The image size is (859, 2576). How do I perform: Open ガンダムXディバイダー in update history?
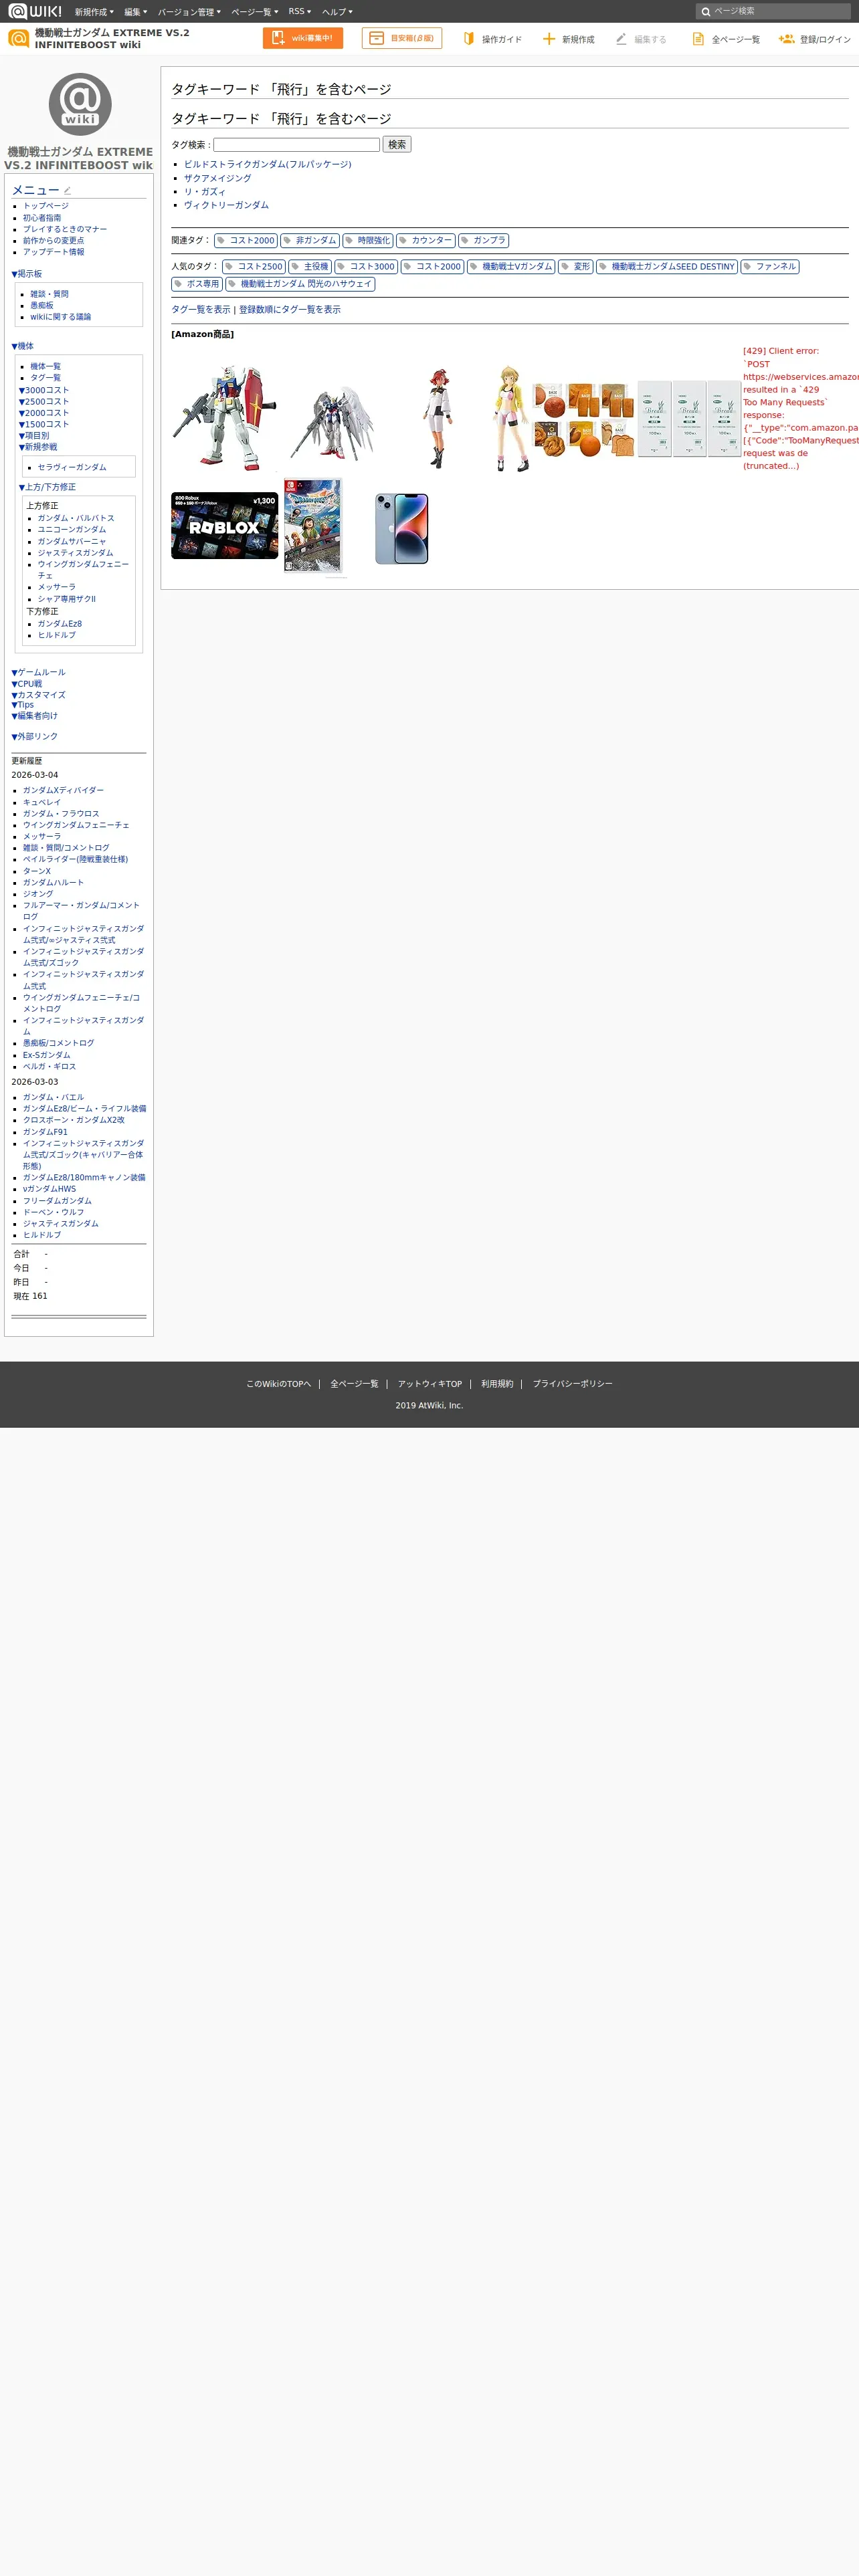(x=63, y=790)
